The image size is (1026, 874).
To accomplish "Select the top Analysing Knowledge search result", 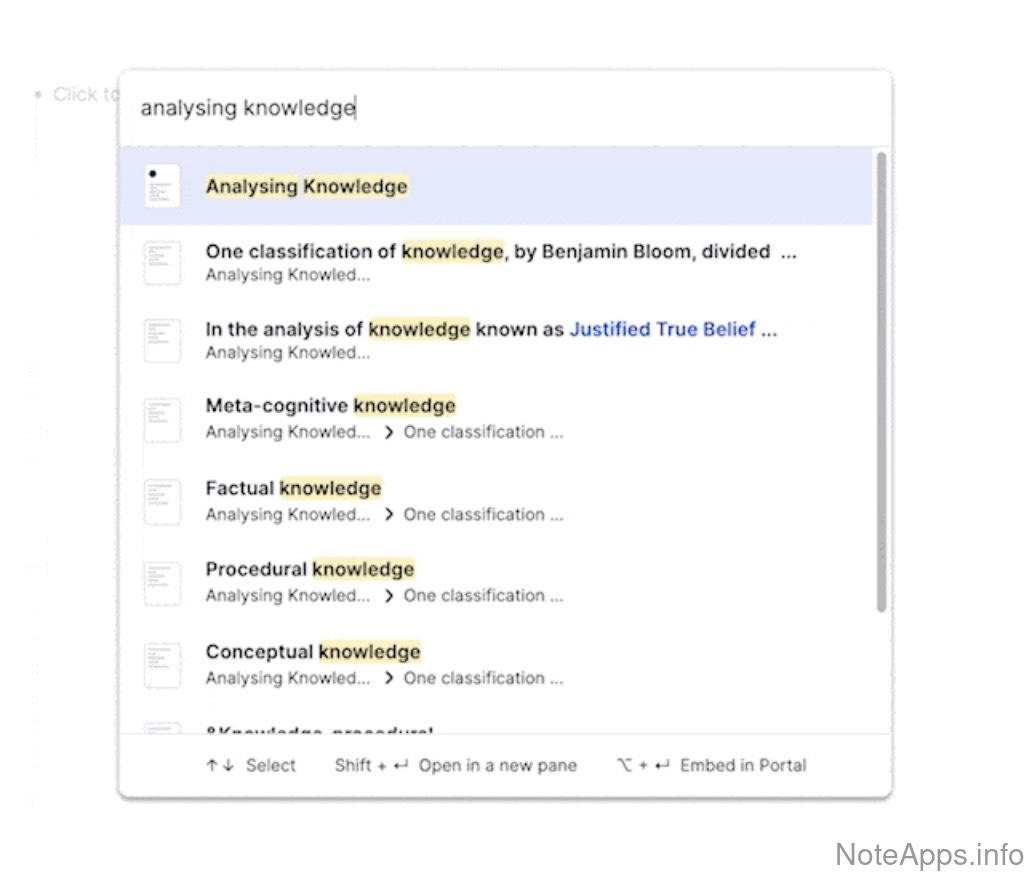I will click(306, 186).
